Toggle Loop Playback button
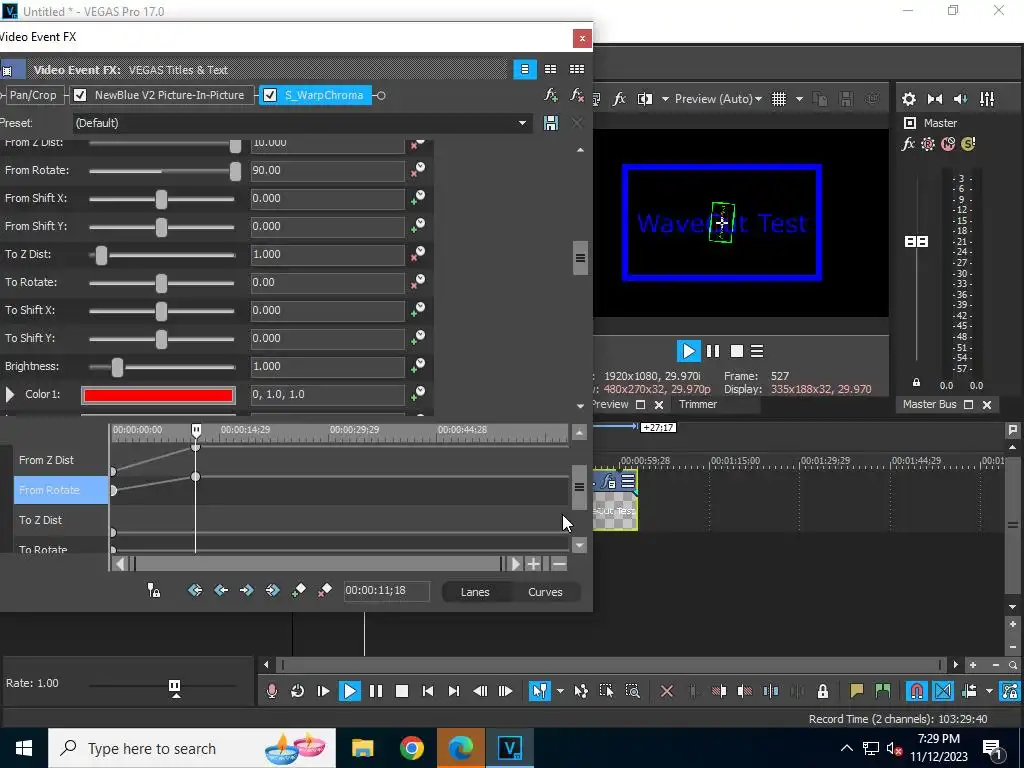 click(297, 691)
